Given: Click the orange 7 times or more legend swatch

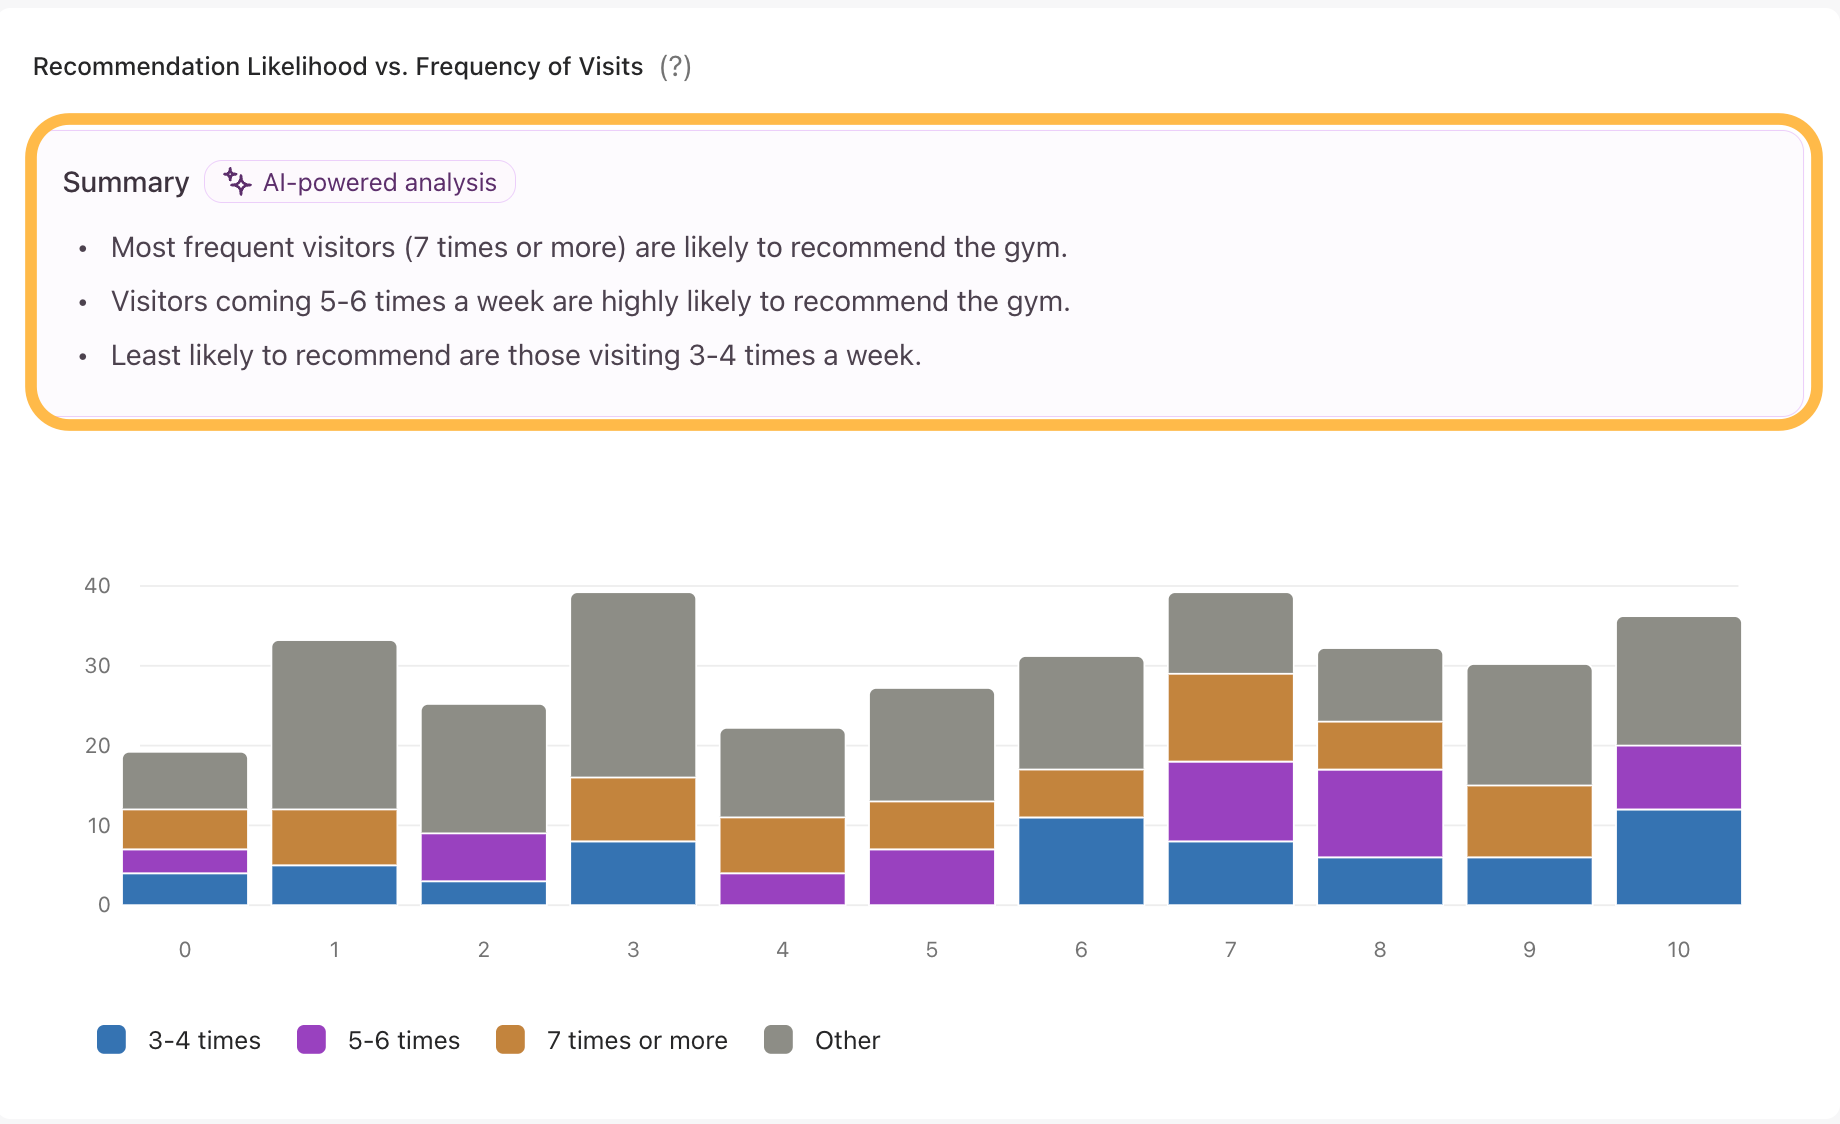Looking at the screenshot, I should click(510, 1040).
